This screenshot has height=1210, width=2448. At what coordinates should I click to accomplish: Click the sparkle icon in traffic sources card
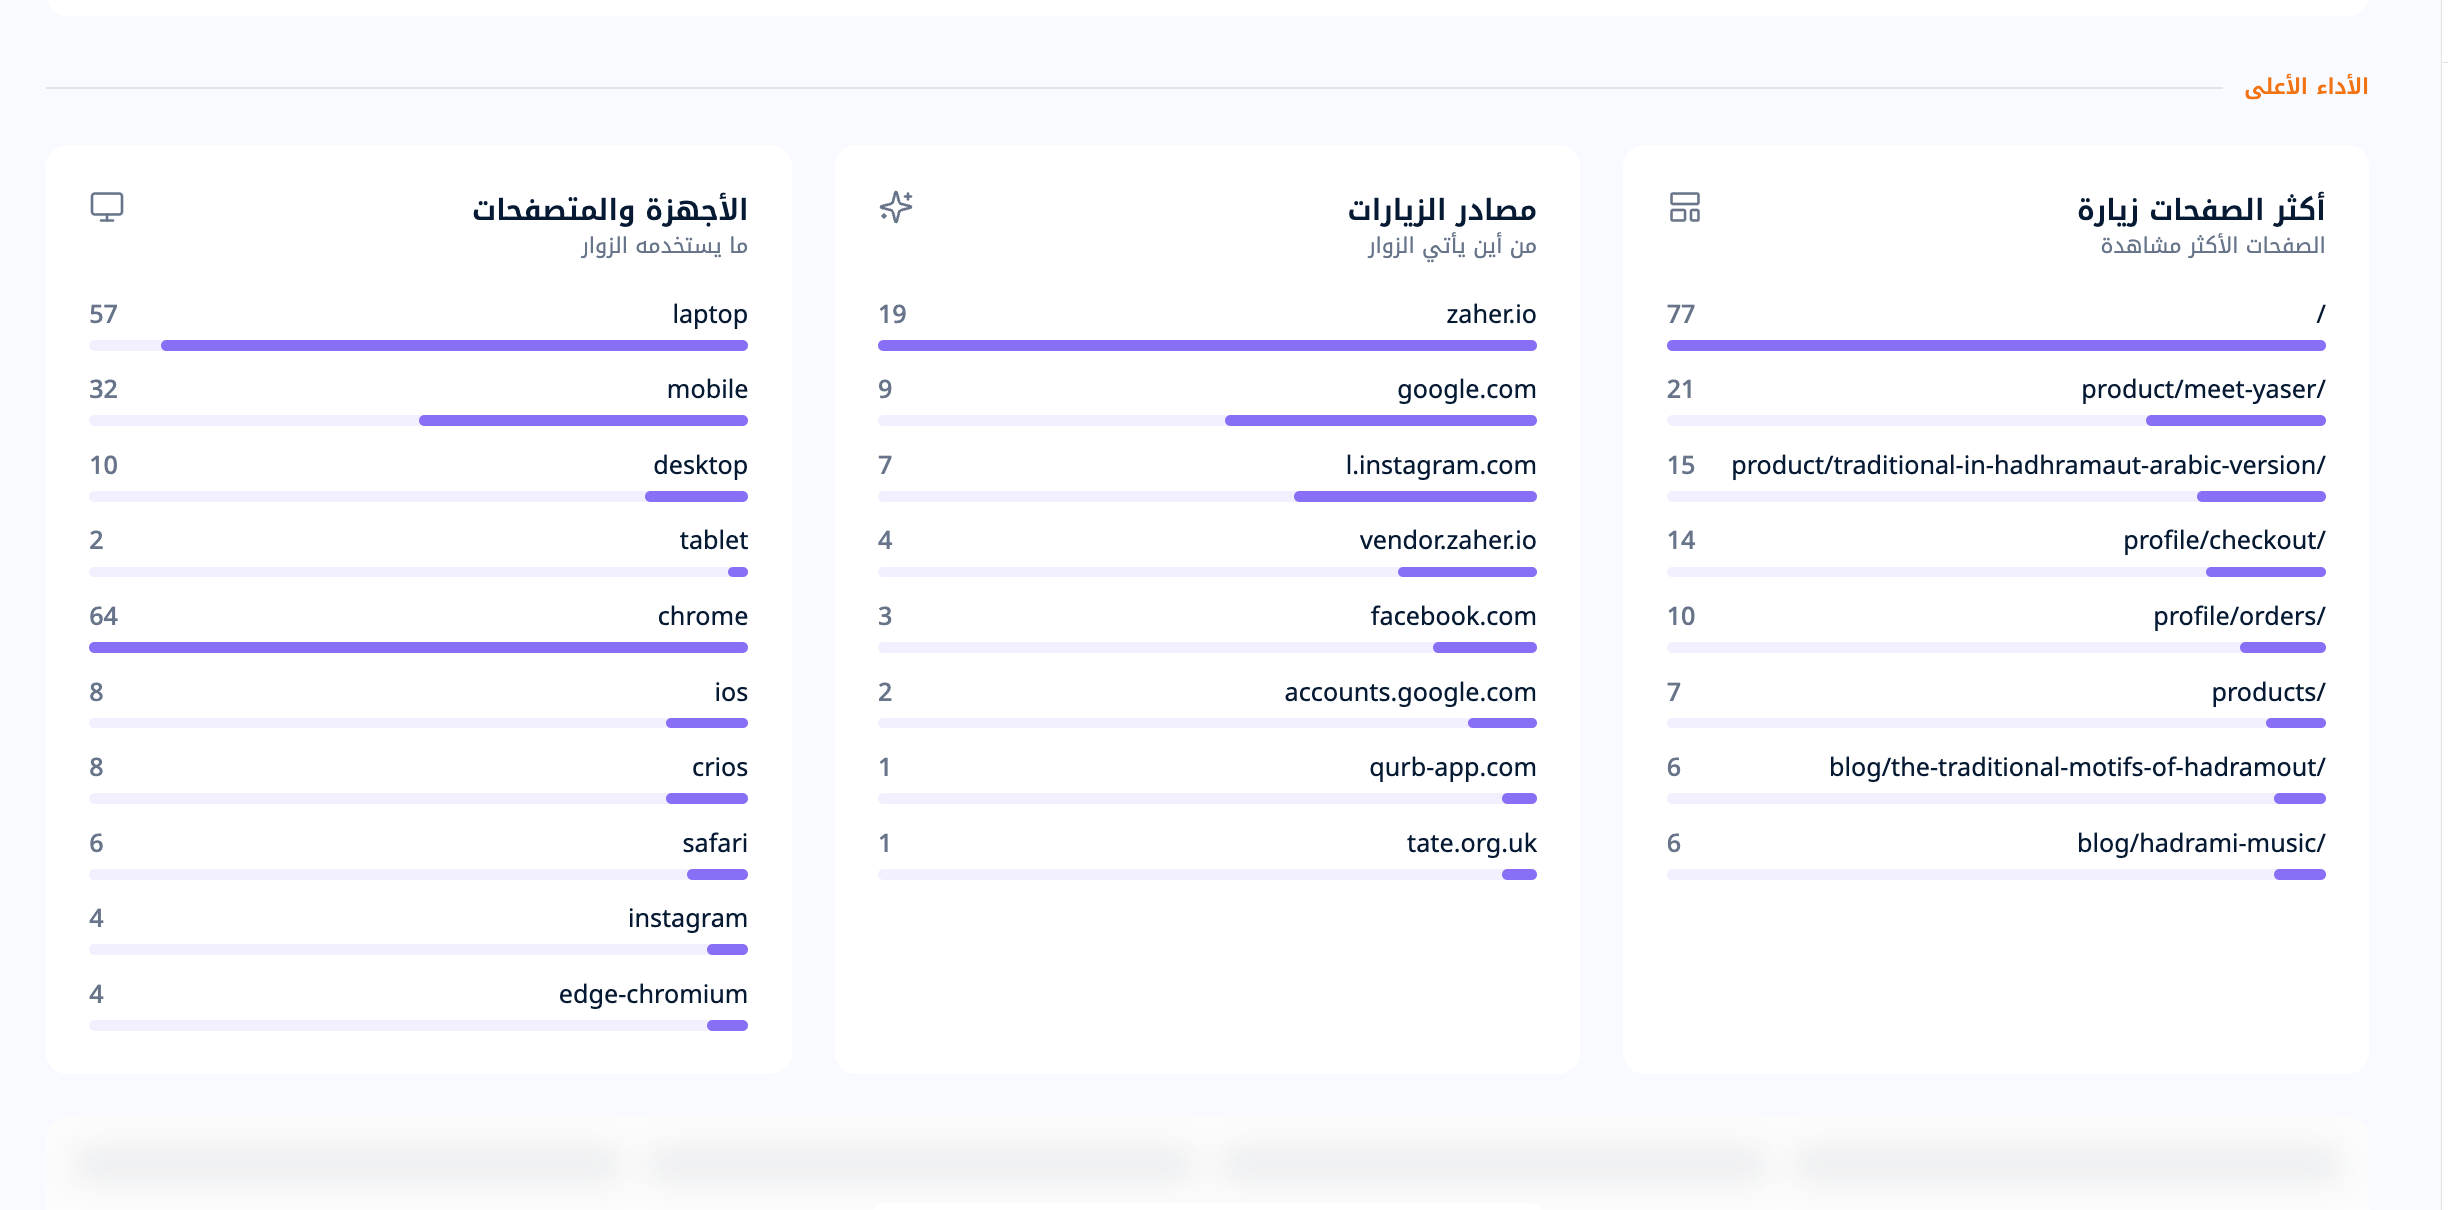pos(896,207)
